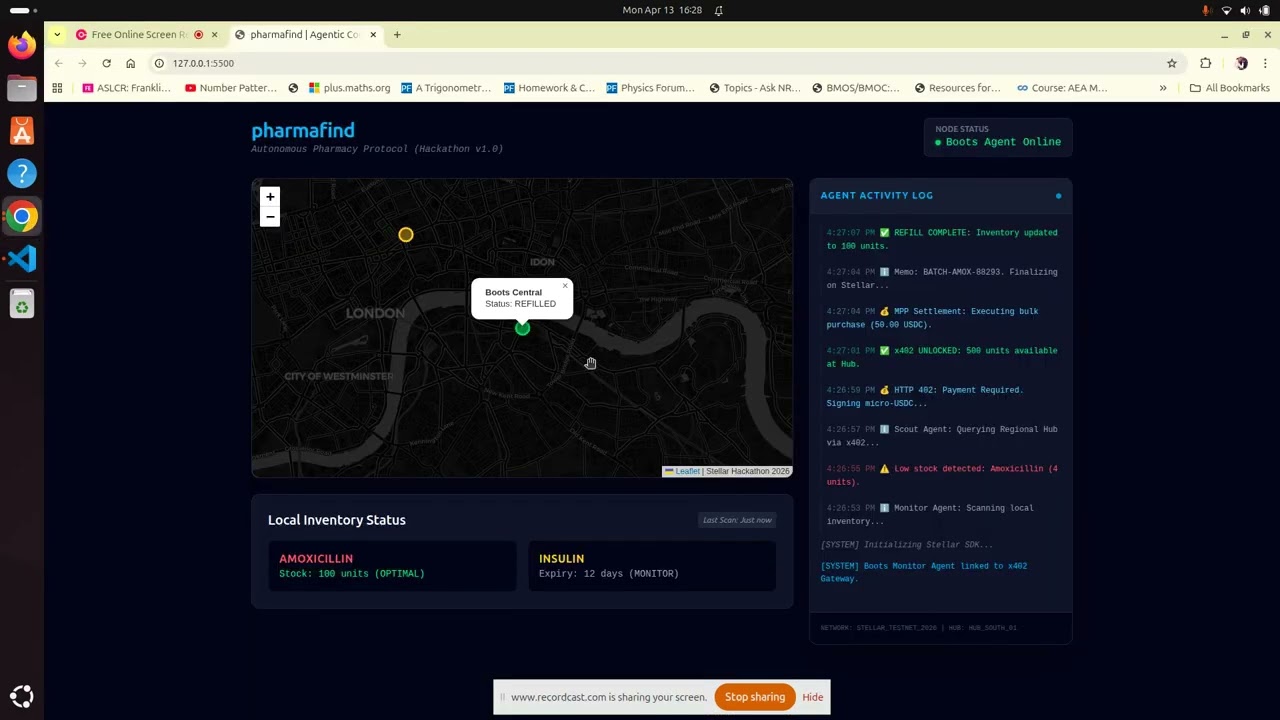
Task: Zoom out on the map
Action: (x=270, y=217)
